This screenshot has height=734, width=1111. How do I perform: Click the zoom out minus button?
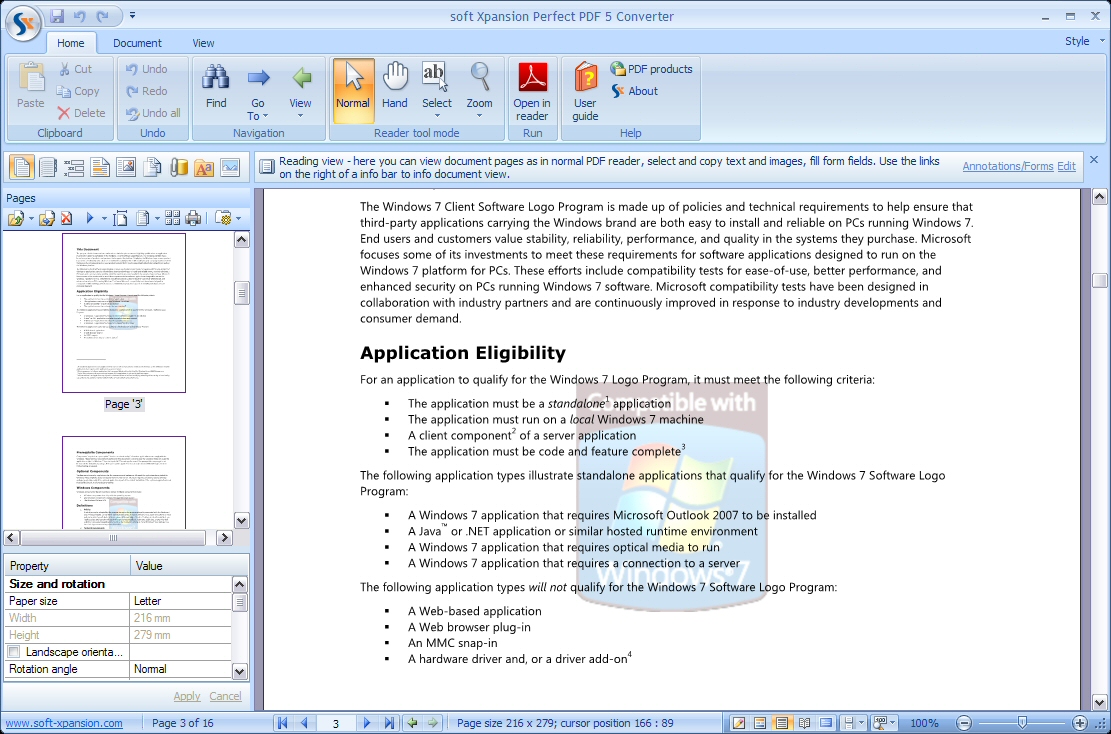(x=964, y=723)
